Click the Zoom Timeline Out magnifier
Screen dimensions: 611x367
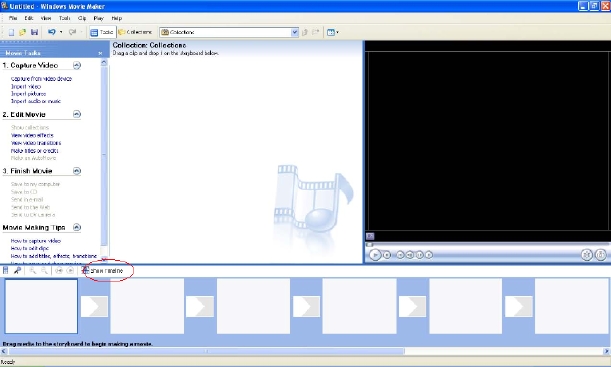click(44, 270)
